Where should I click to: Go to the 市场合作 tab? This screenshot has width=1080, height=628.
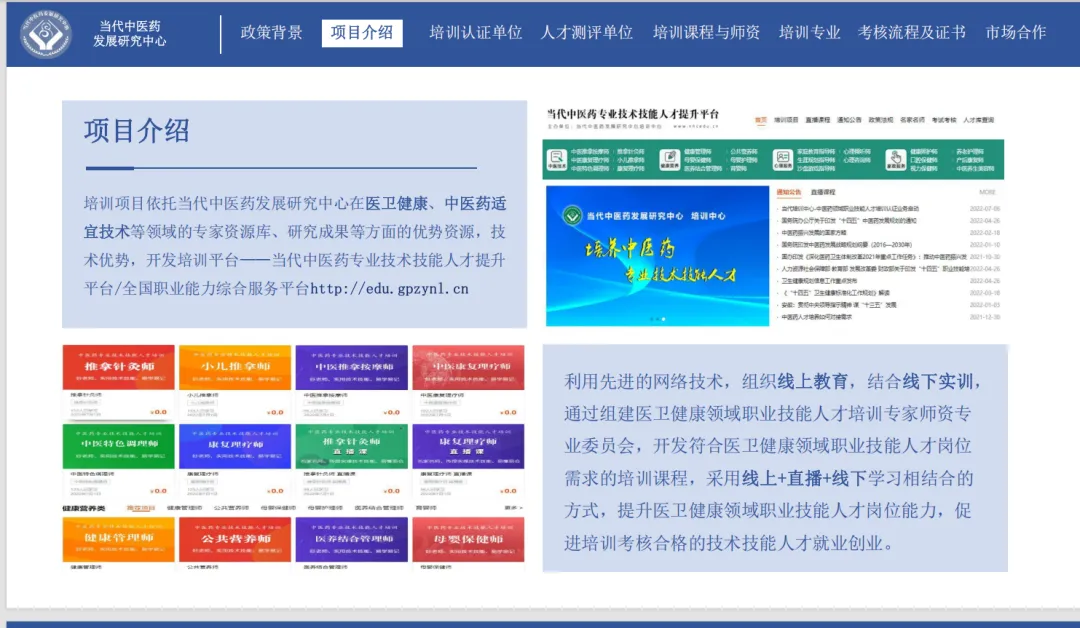1016,32
